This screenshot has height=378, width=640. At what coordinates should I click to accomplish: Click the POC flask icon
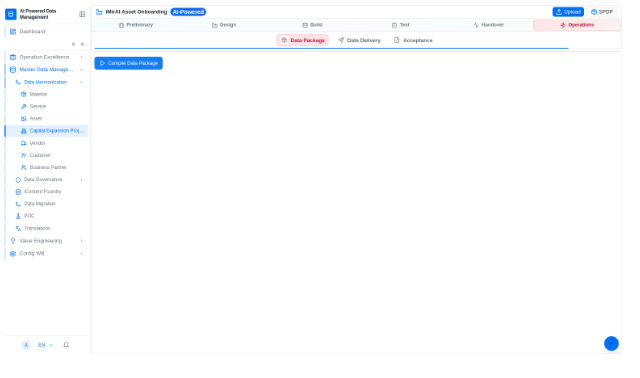pos(18,216)
